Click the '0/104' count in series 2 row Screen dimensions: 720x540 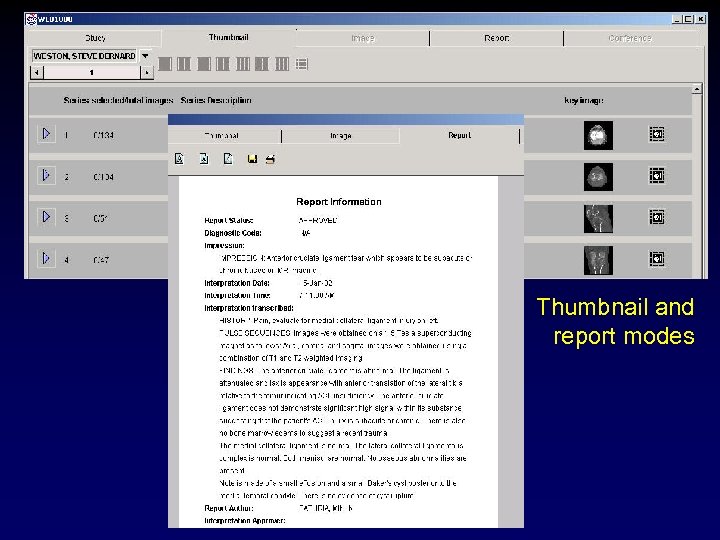103,177
